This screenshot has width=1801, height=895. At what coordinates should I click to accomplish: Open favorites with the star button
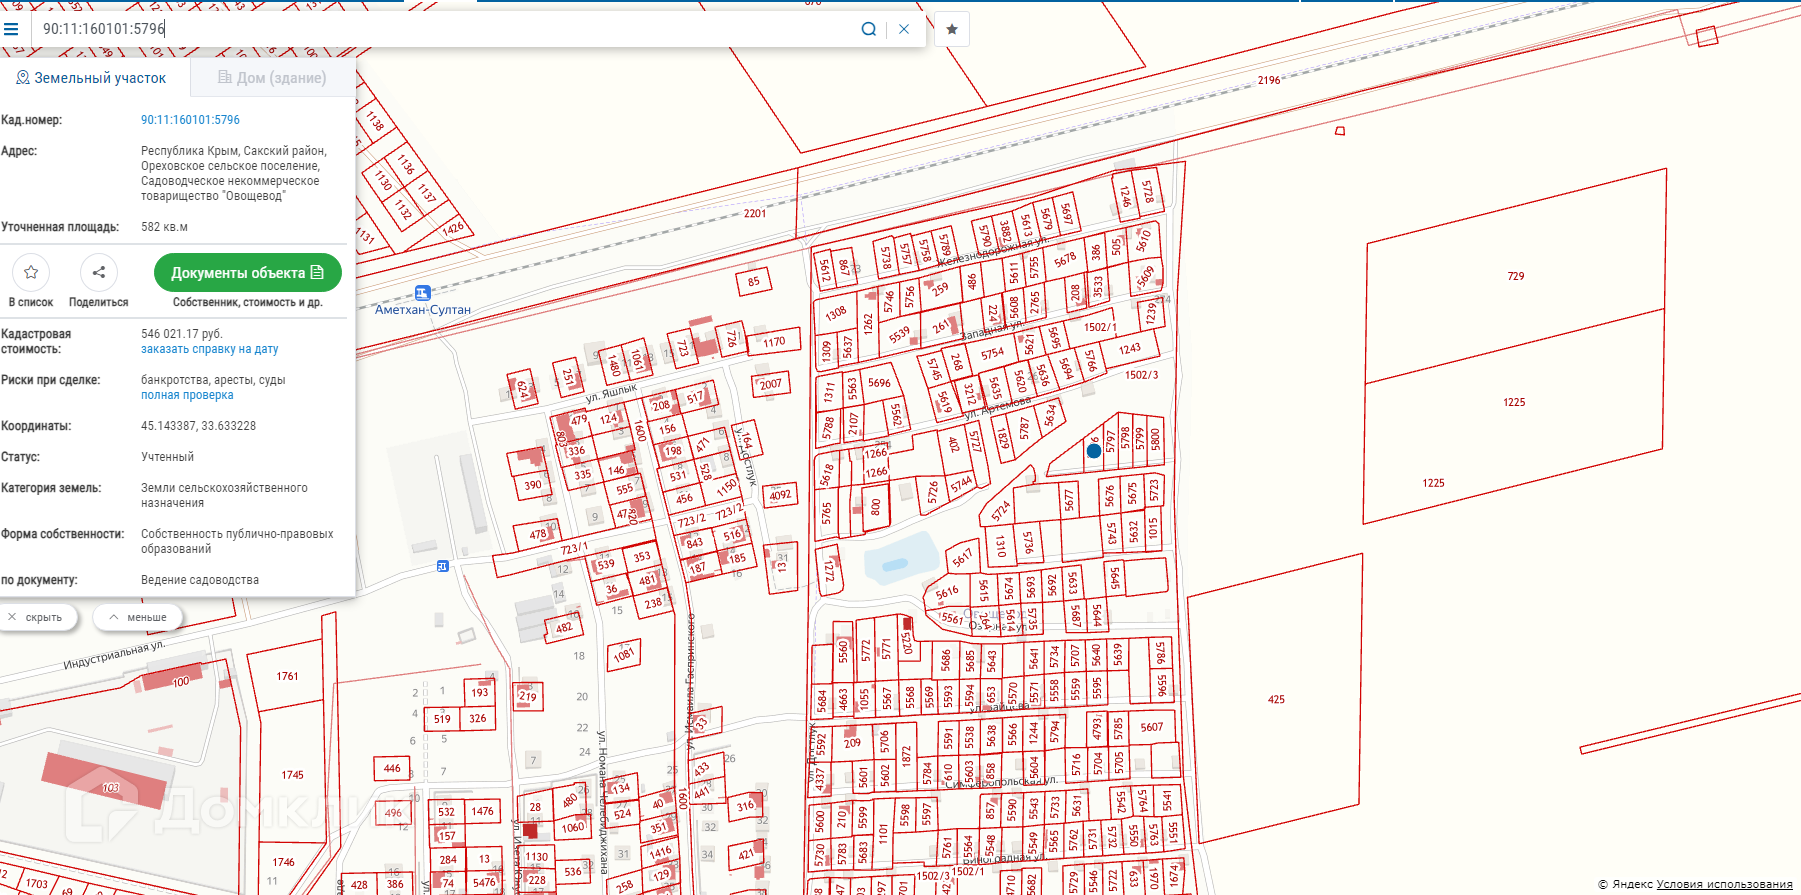pos(952,29)
